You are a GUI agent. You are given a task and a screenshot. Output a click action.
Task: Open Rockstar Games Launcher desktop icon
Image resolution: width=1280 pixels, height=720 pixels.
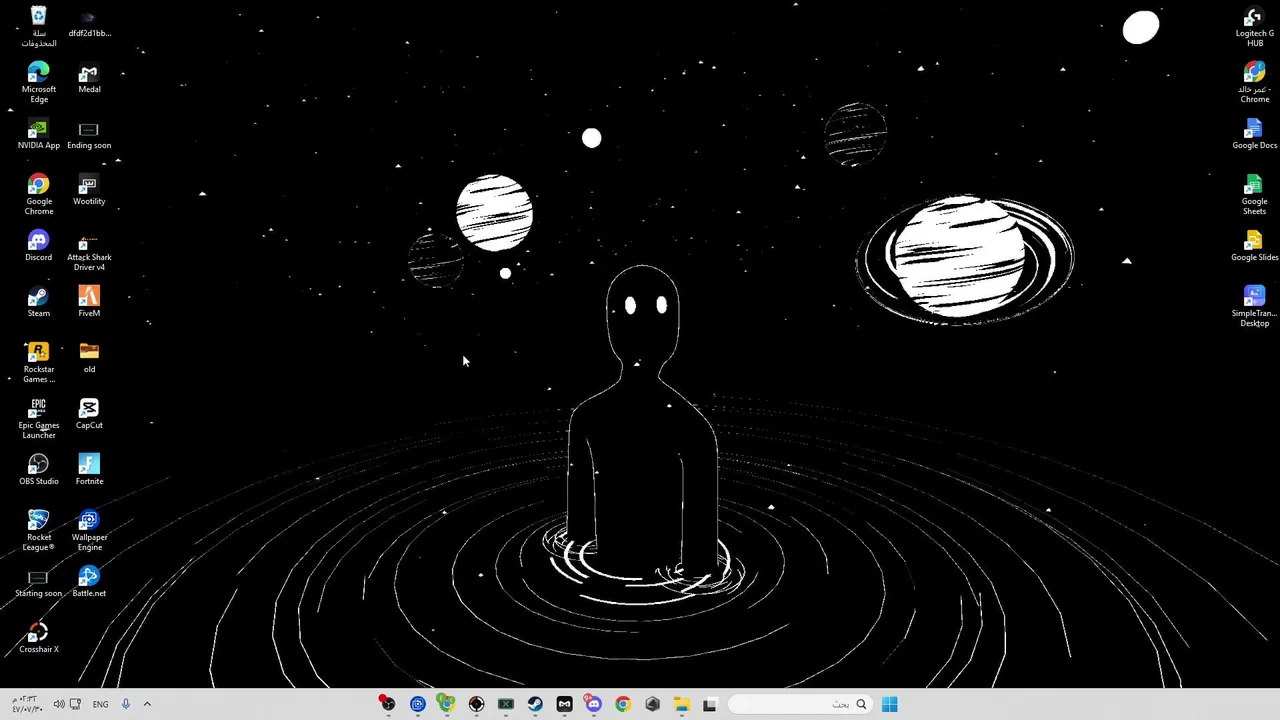pos(38,362)
